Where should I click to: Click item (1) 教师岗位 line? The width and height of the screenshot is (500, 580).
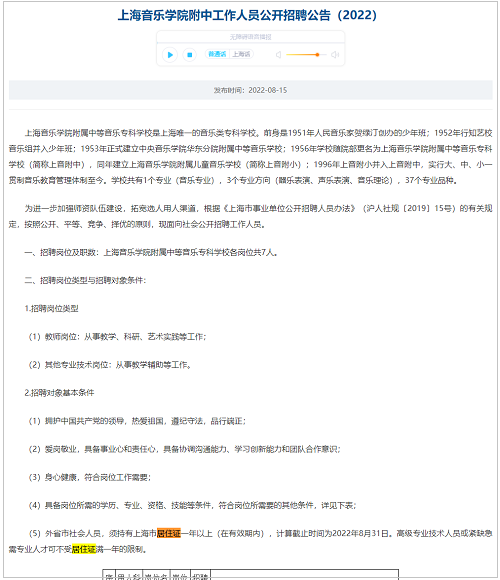point(117,337)
